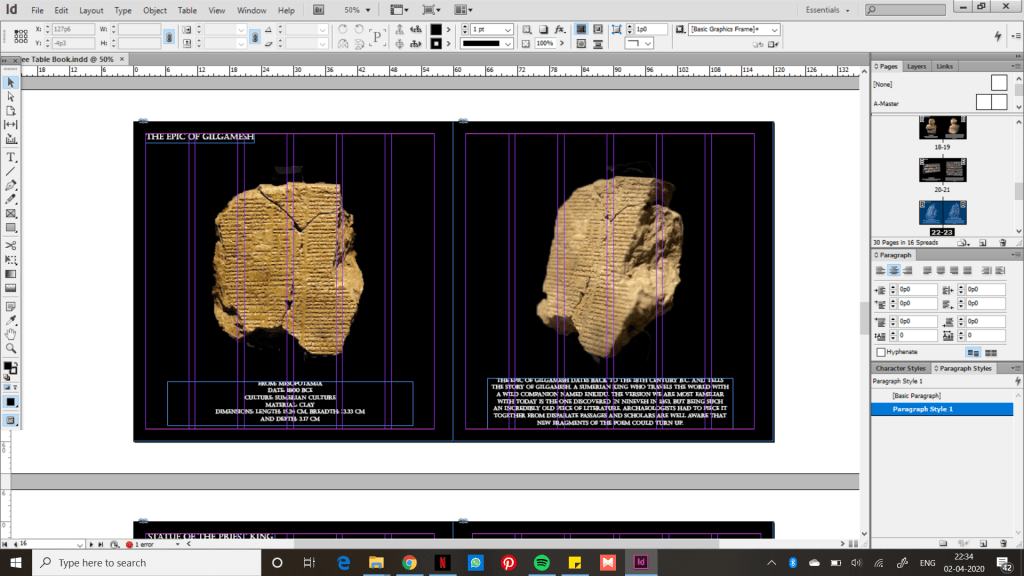Screen dimensions: 1024x576
Task: Toggle constrain proportions for width and height
Action: (169, 36)
